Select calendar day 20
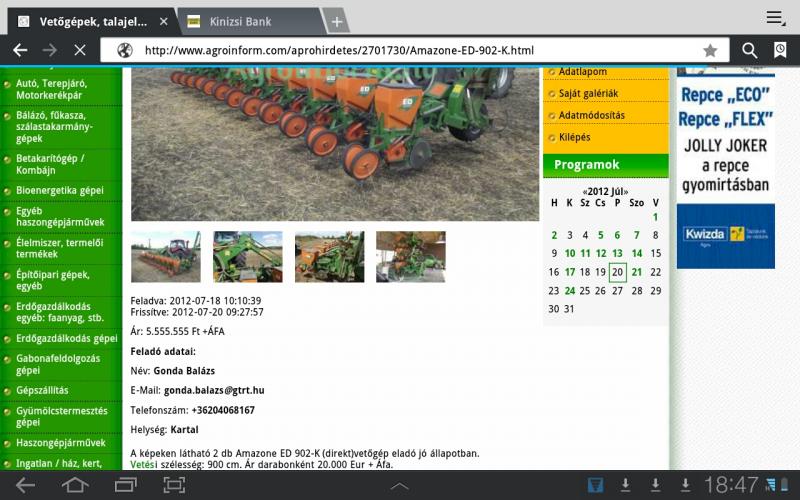Viewport: 800px width, 500px height. point(617,272)
